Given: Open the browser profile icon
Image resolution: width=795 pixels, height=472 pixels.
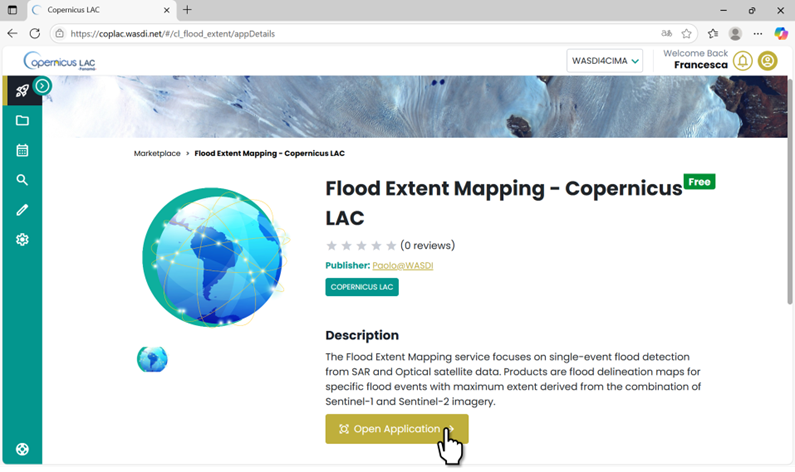Looking at the screenshot, I should (x=735, y=33).
